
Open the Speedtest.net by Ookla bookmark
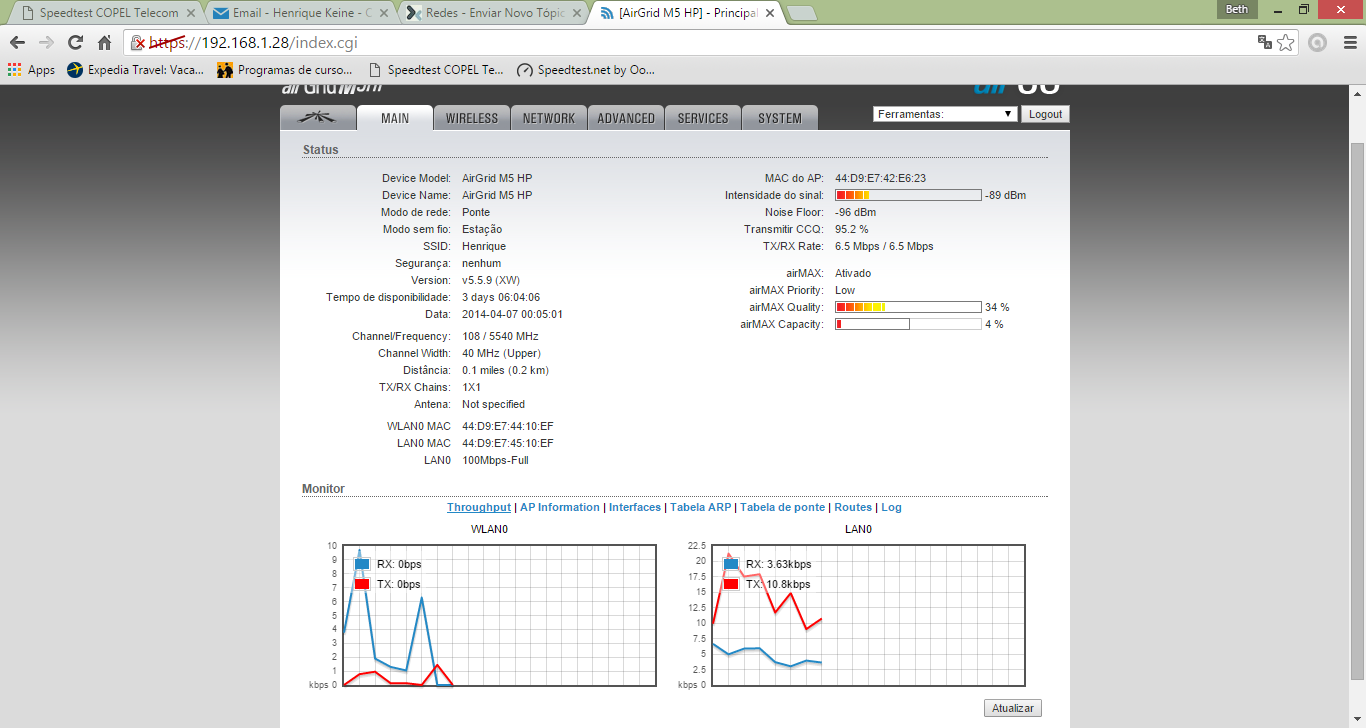pos(586,70)
